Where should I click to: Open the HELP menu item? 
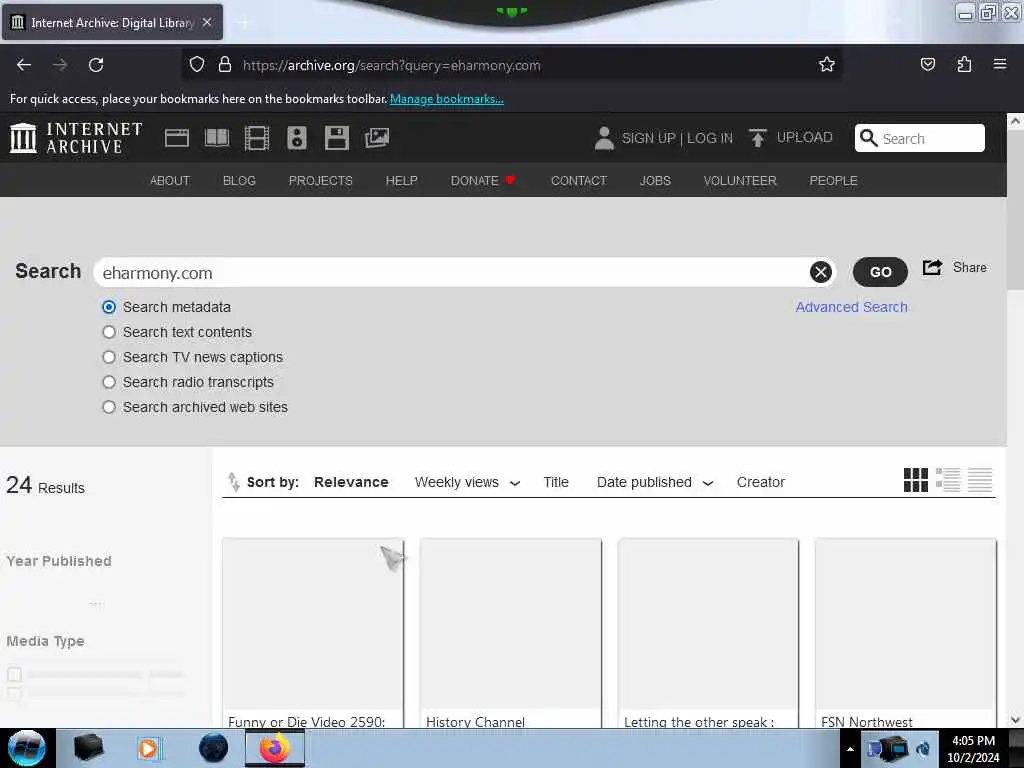tap(402, 180)
